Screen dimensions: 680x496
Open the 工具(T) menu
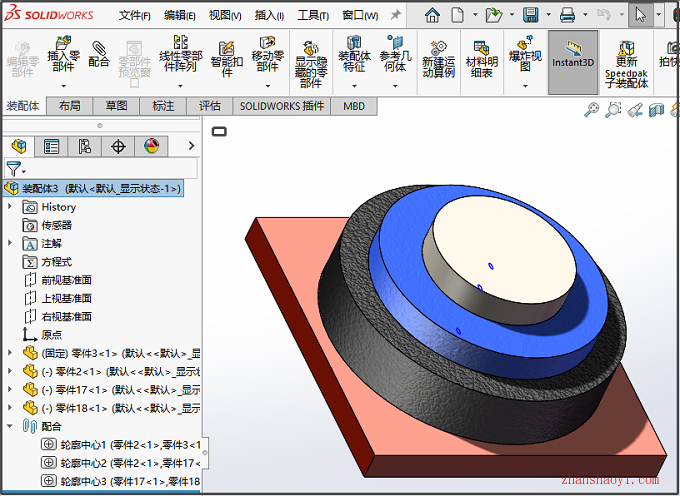tap(313, 16)
